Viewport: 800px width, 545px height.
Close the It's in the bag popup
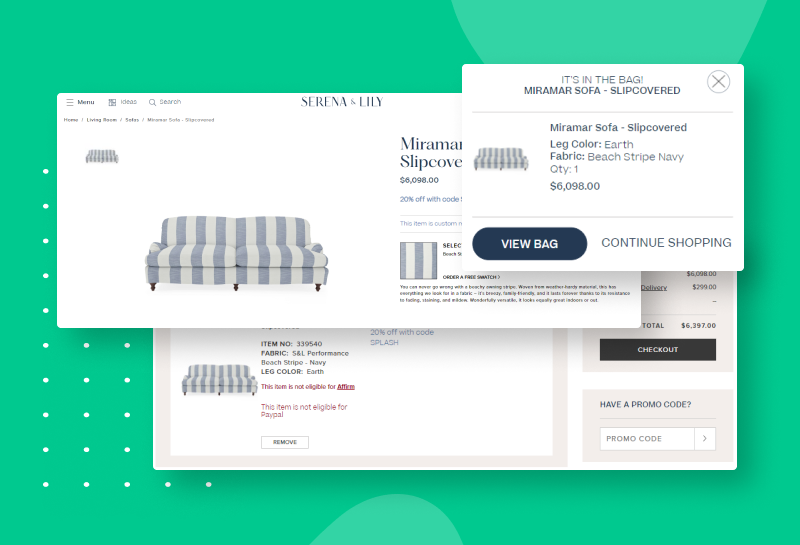tap(718, 82)
